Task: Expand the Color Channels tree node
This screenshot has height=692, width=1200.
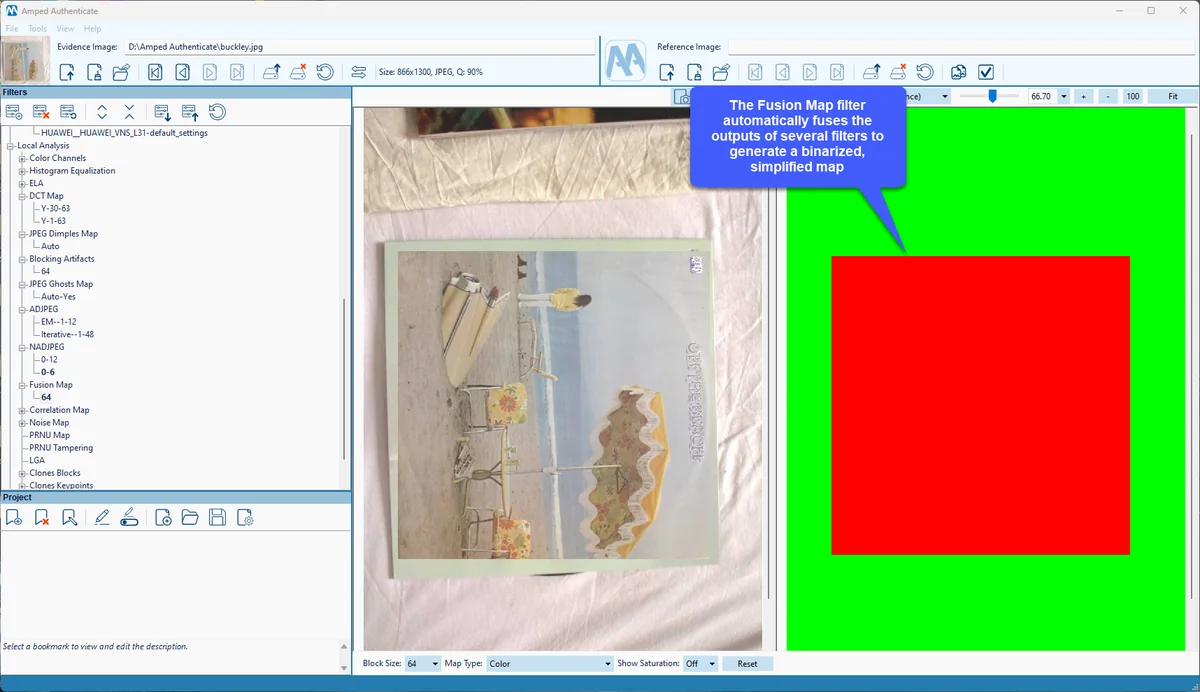Action: click(x=22, y=158)
